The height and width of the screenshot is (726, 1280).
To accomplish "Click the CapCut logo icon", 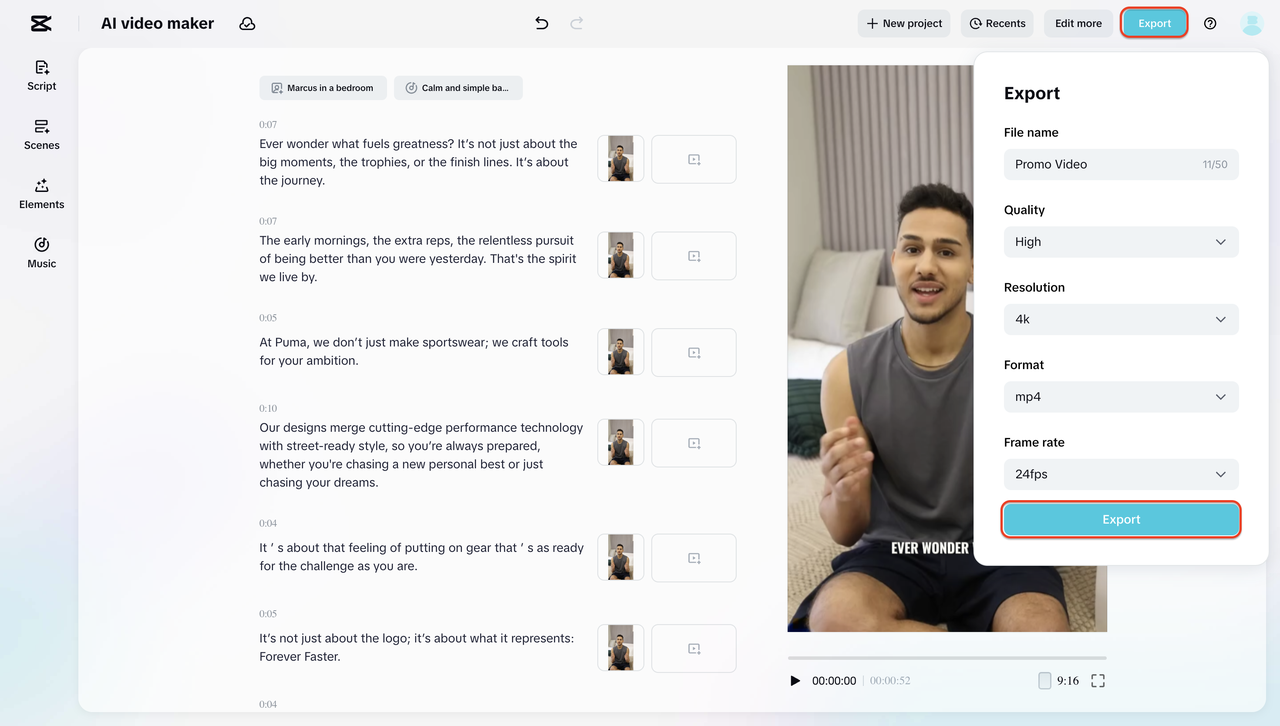I will pos(41,23).
